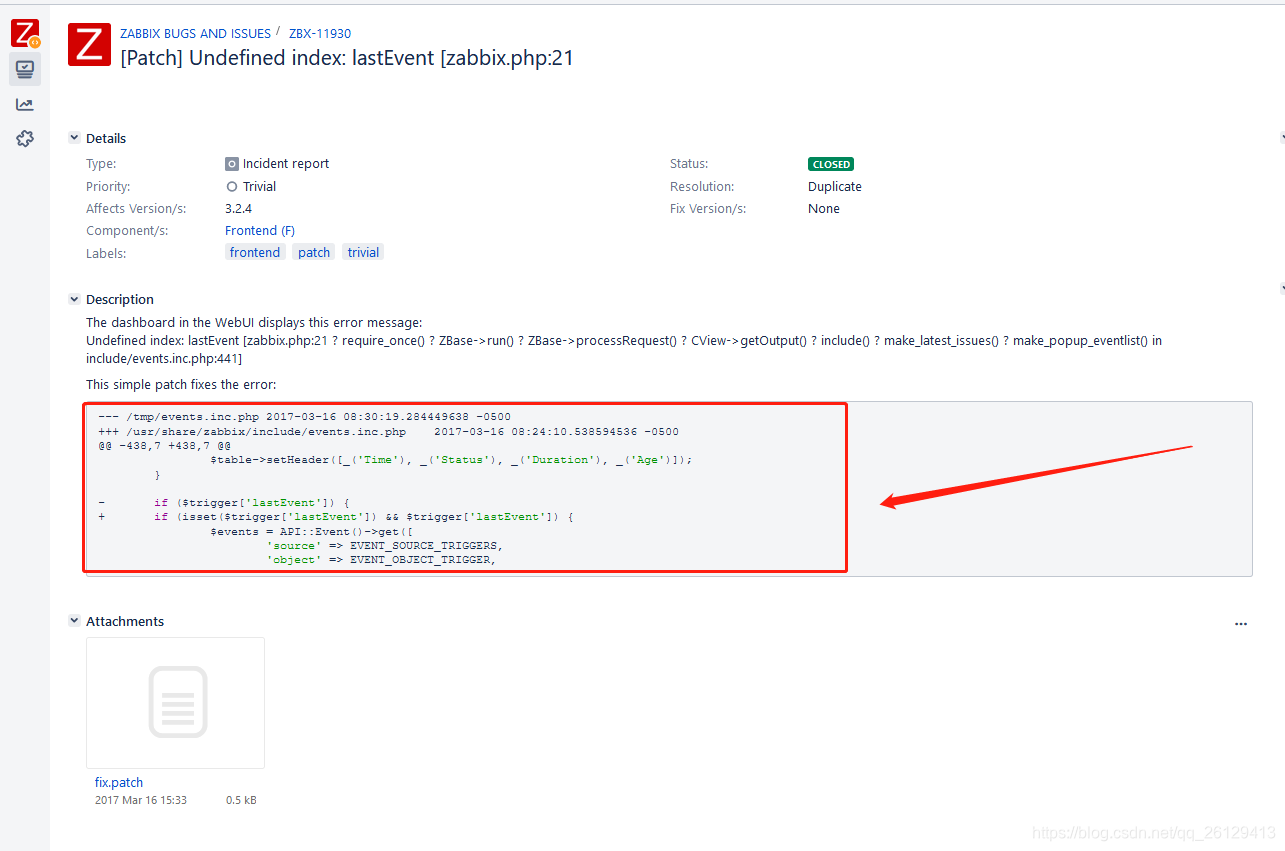Click the 'Affects Version/s:' field label
Screen dimensions: 1285x851
(135, 209)
